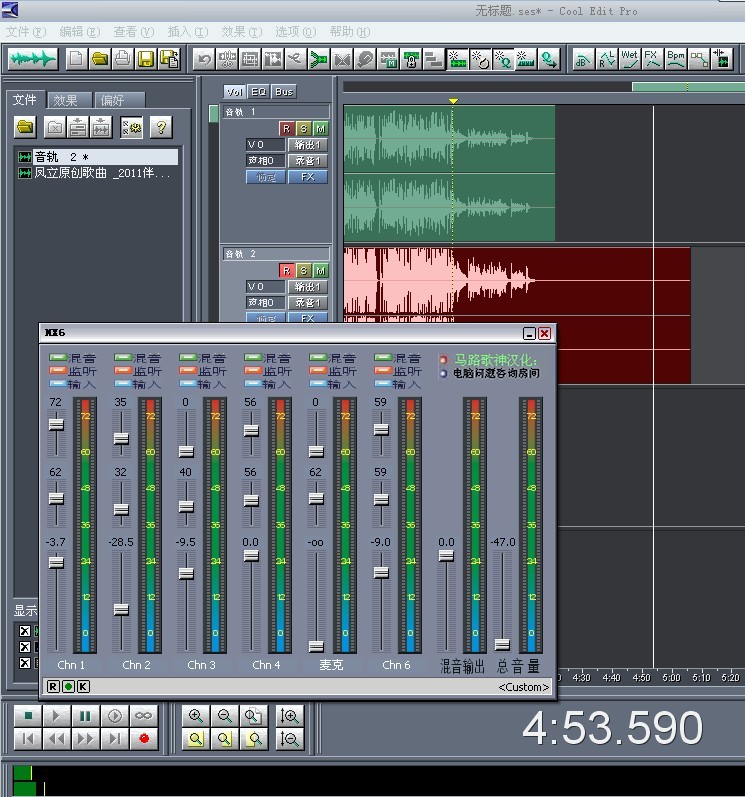Open the 输出1 output selector on track 1

pyautogui.click(x=308, y=145)
